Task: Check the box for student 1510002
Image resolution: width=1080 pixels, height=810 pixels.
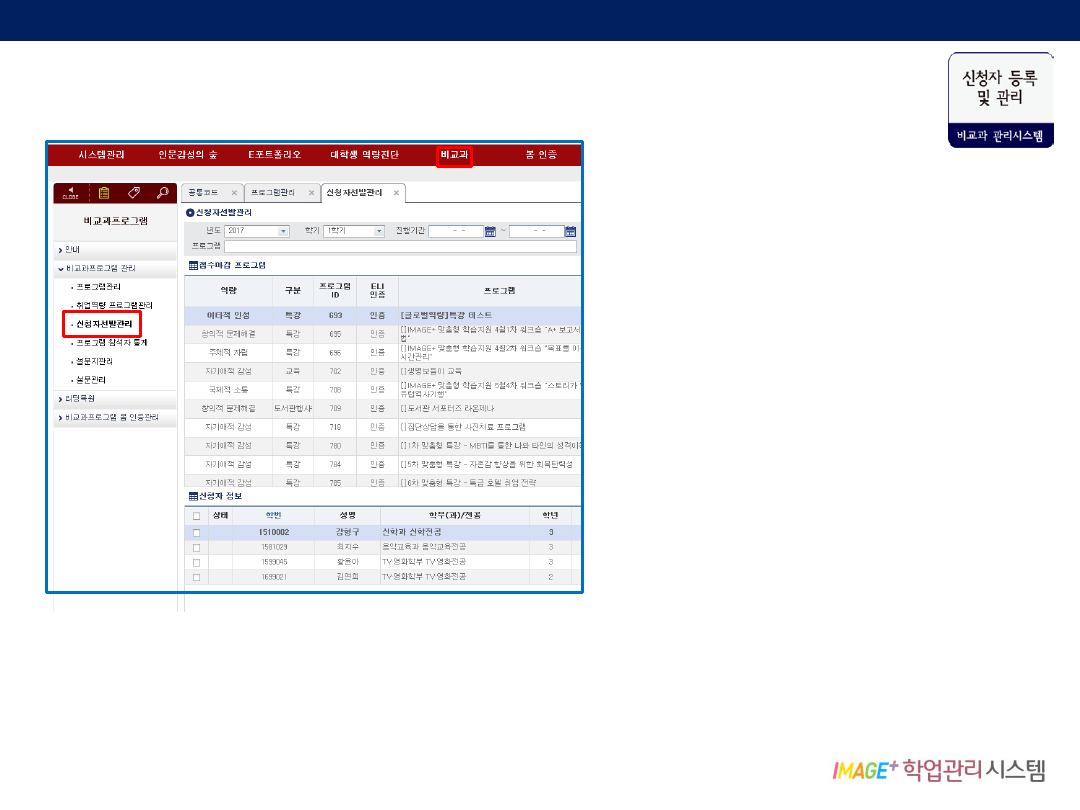Action: click(x=196, y=533)
